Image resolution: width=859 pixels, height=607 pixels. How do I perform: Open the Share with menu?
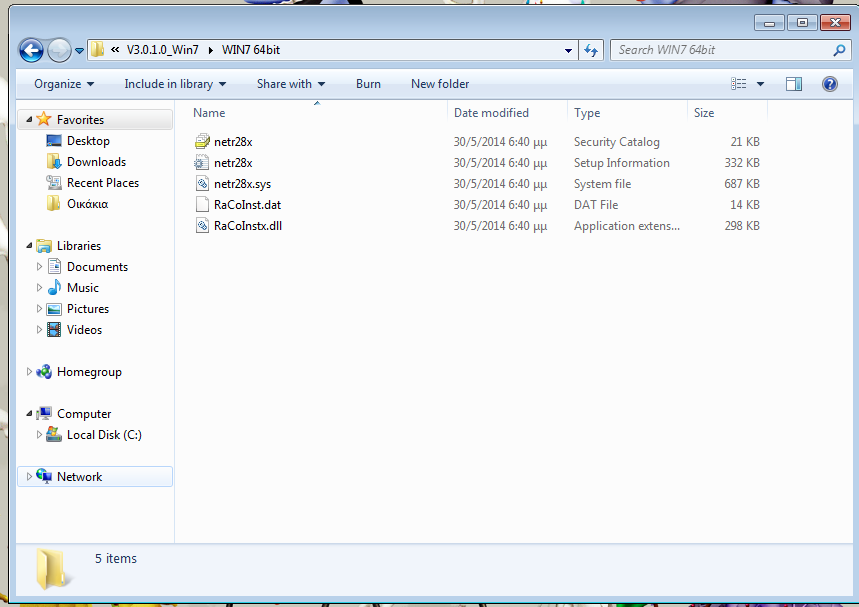click(x=291, y=84)
